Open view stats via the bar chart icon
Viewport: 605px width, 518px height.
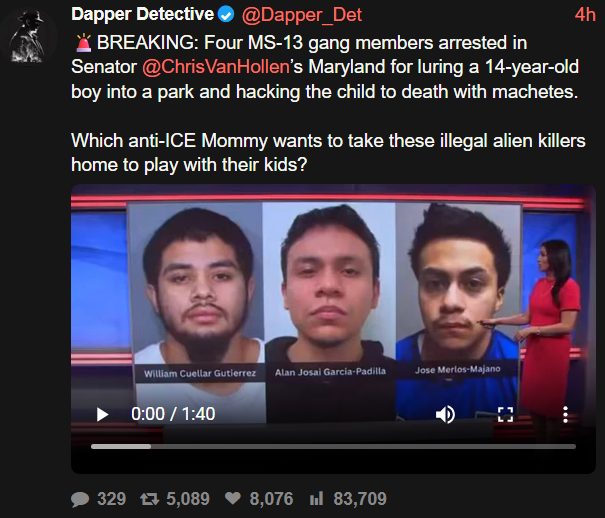tap(316, 498)
